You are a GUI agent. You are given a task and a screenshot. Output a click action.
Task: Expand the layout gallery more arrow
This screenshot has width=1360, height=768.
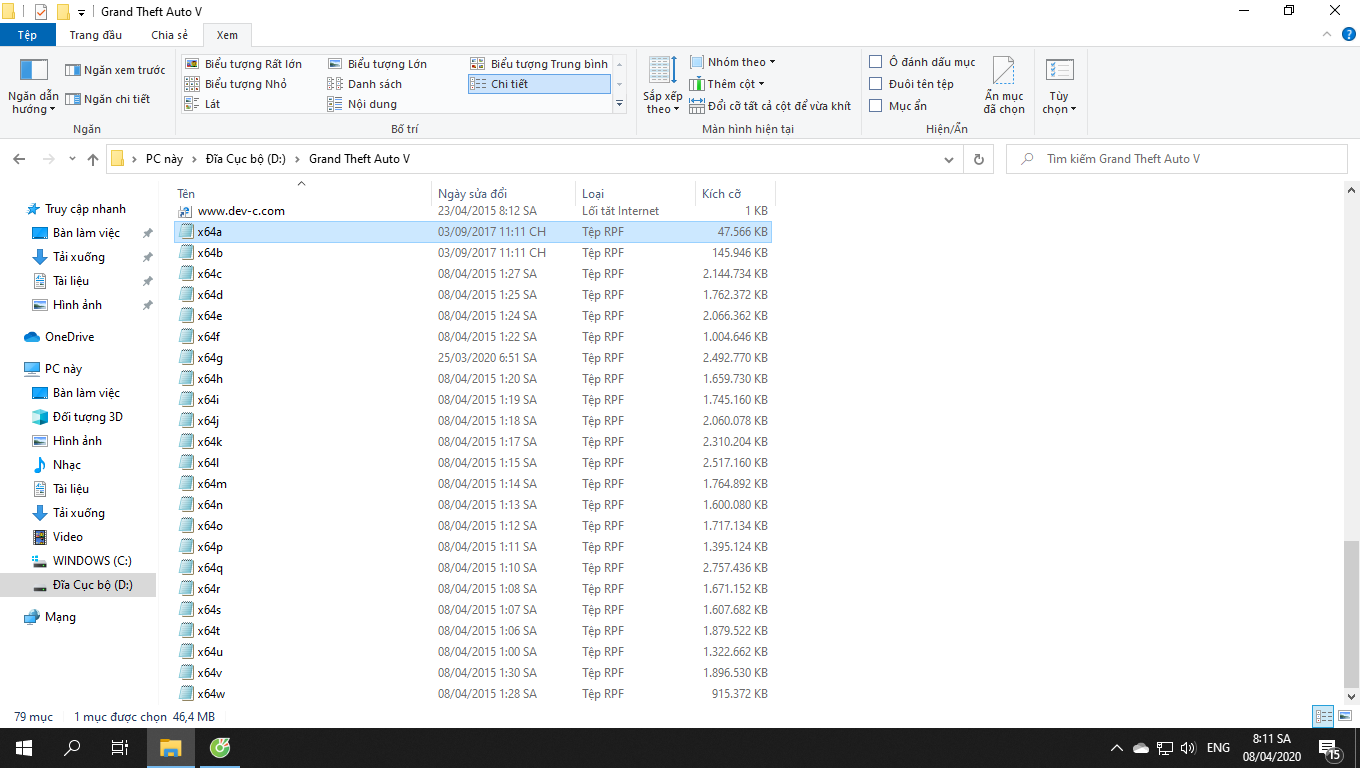tap(620, 103)
